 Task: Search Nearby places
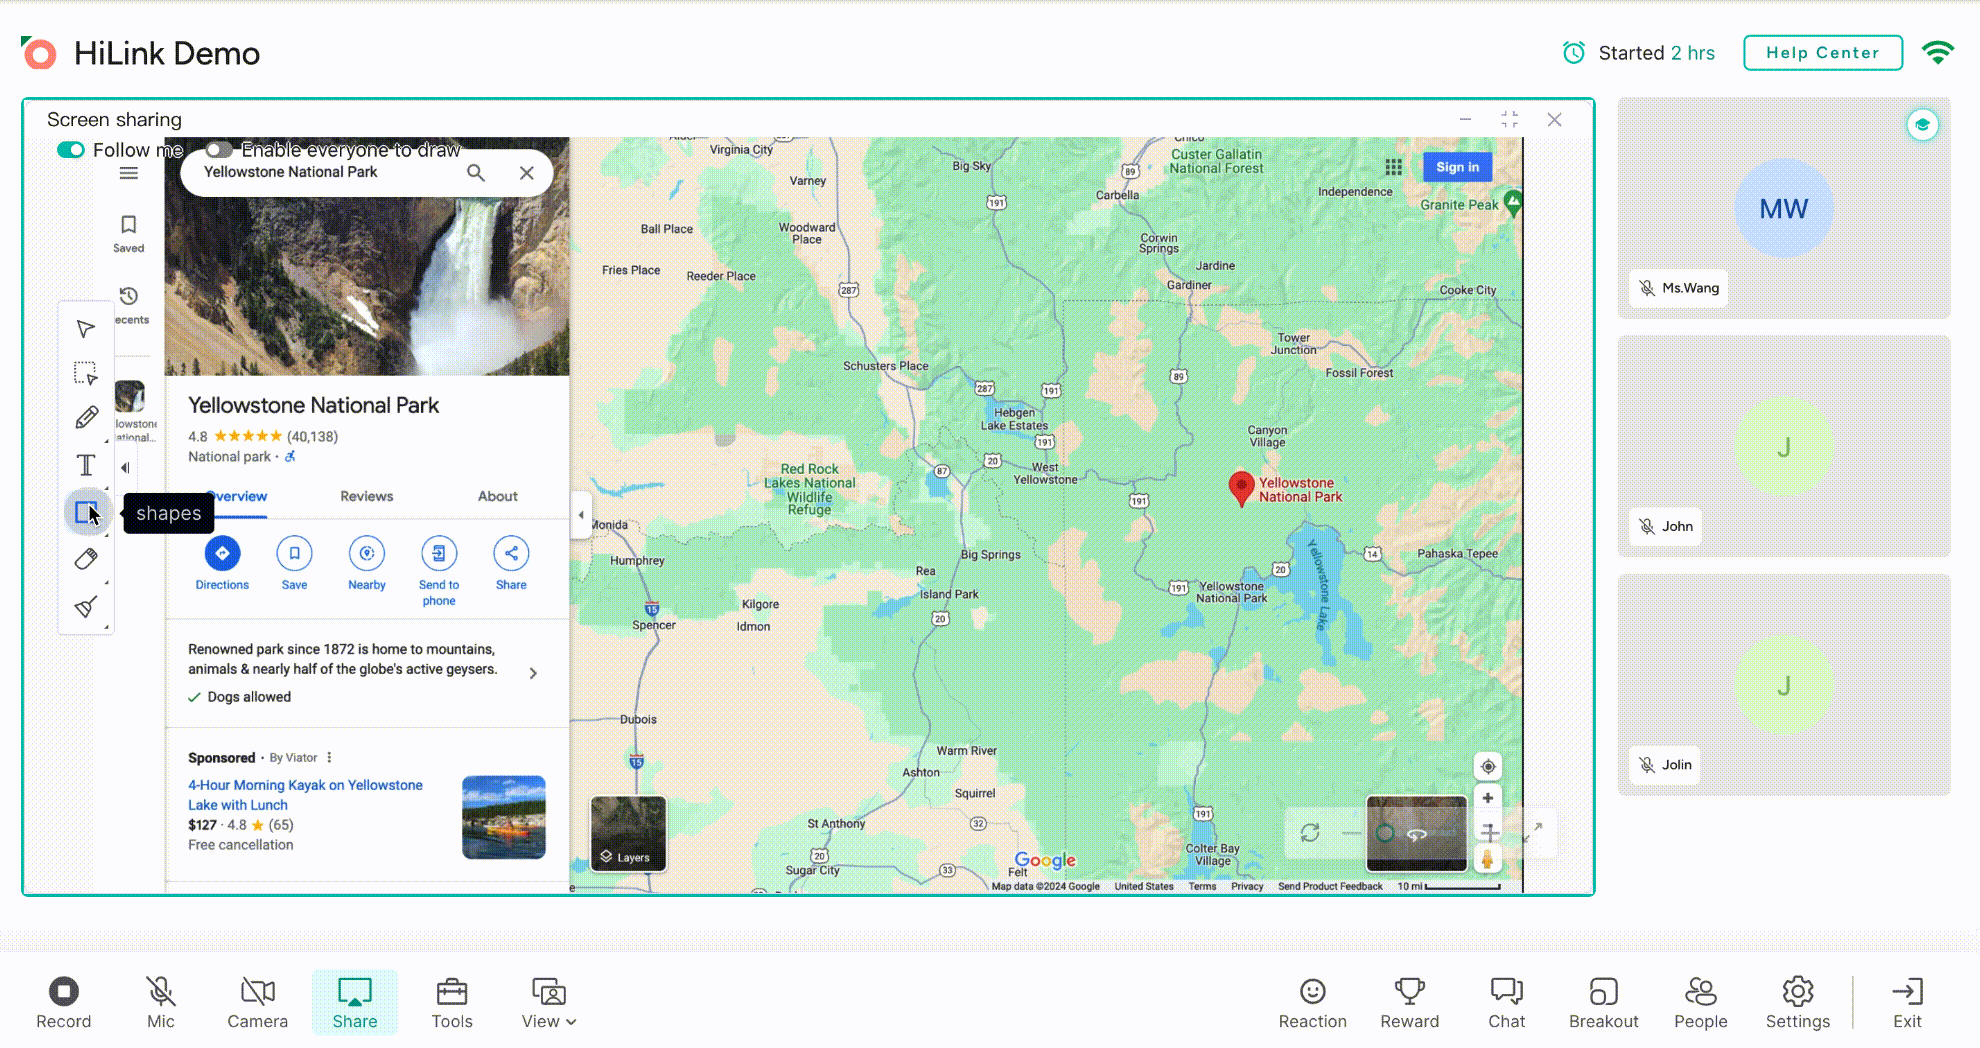[367, 564]
